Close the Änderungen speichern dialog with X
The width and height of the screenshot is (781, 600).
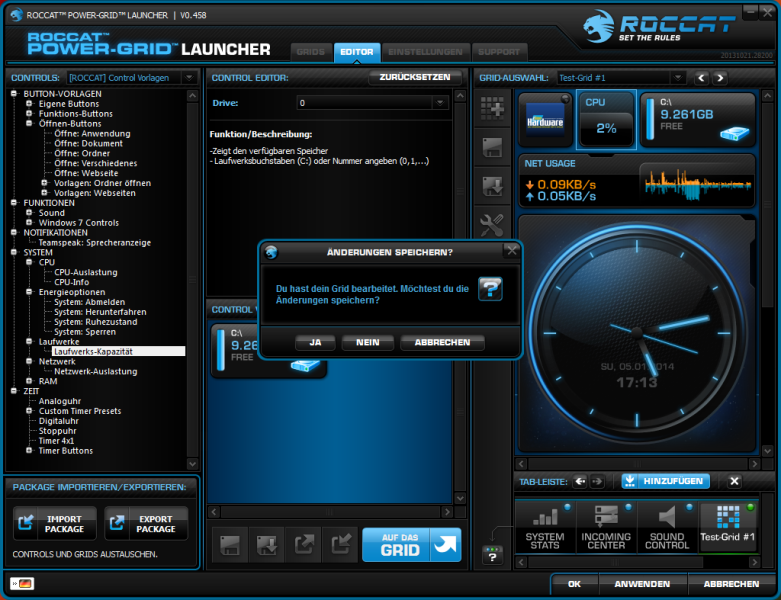(512, 250)
